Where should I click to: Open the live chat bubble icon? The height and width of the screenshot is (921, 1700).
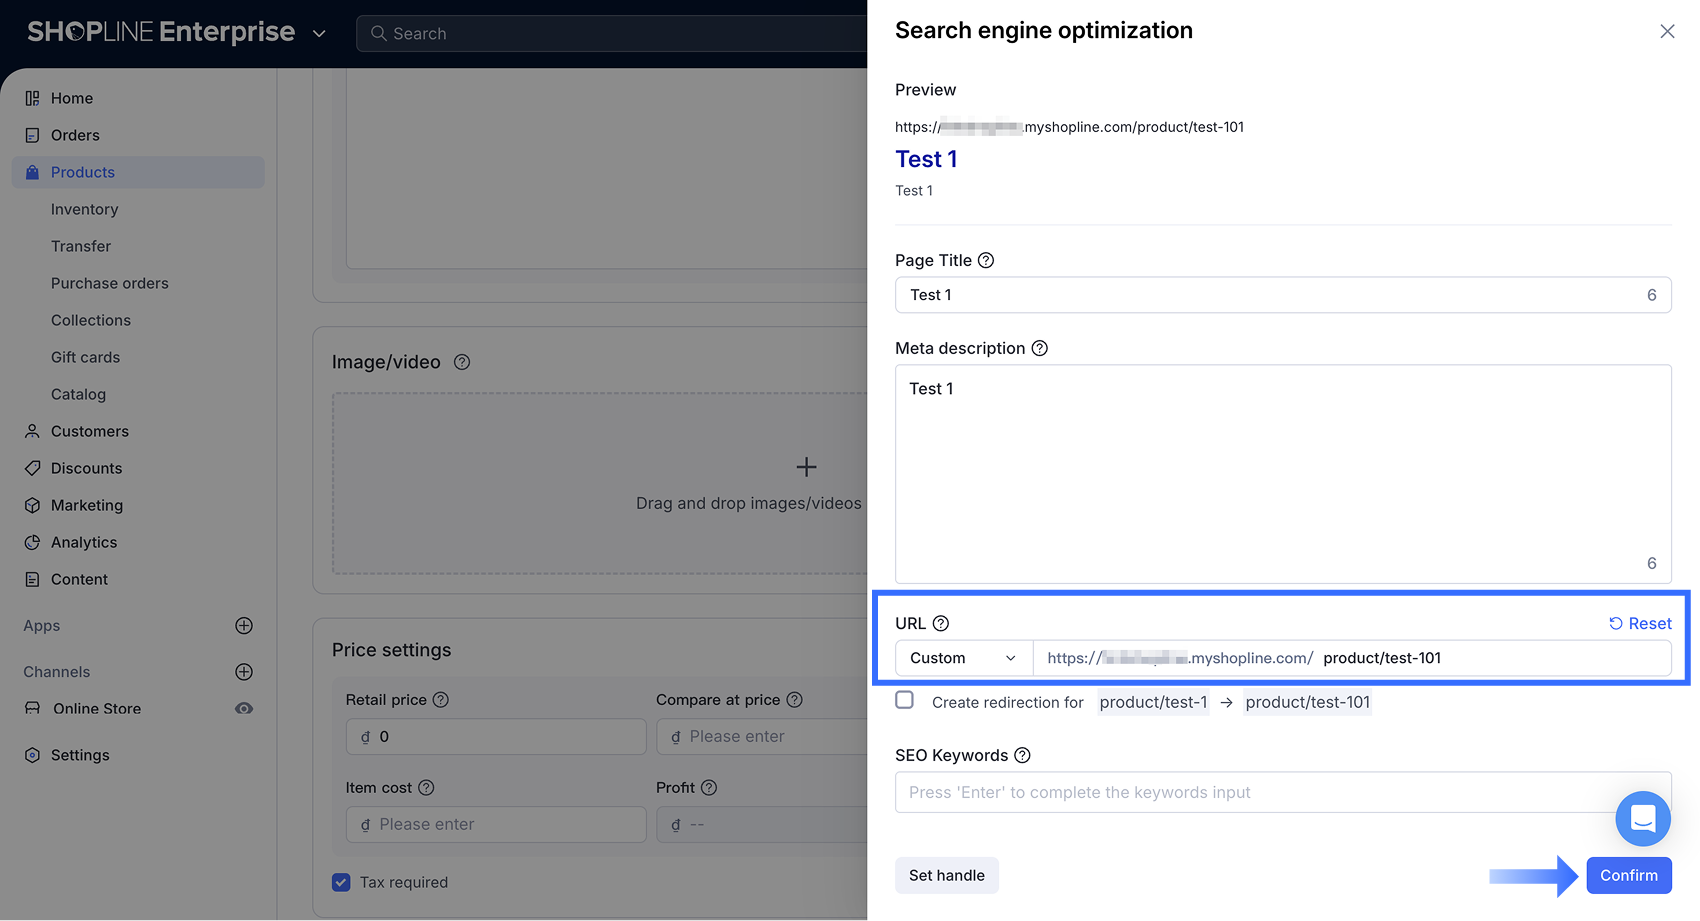[x=1642, y=818]
